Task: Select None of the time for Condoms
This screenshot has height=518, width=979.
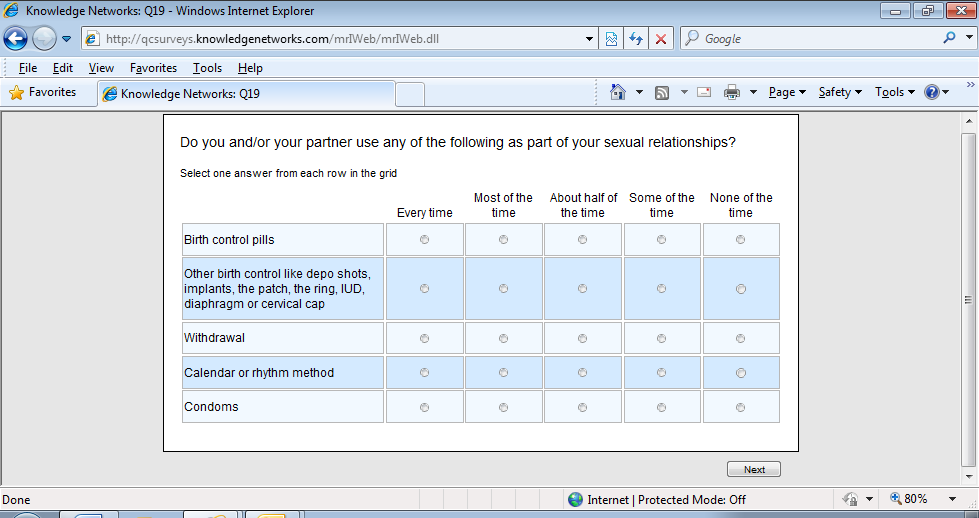Action: click(x=740, y=408)
